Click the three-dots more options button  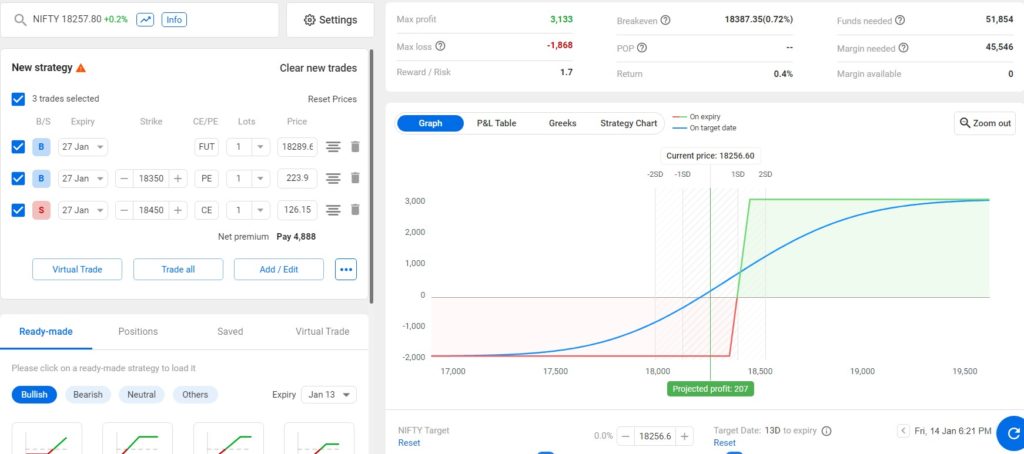click(346, 269)
